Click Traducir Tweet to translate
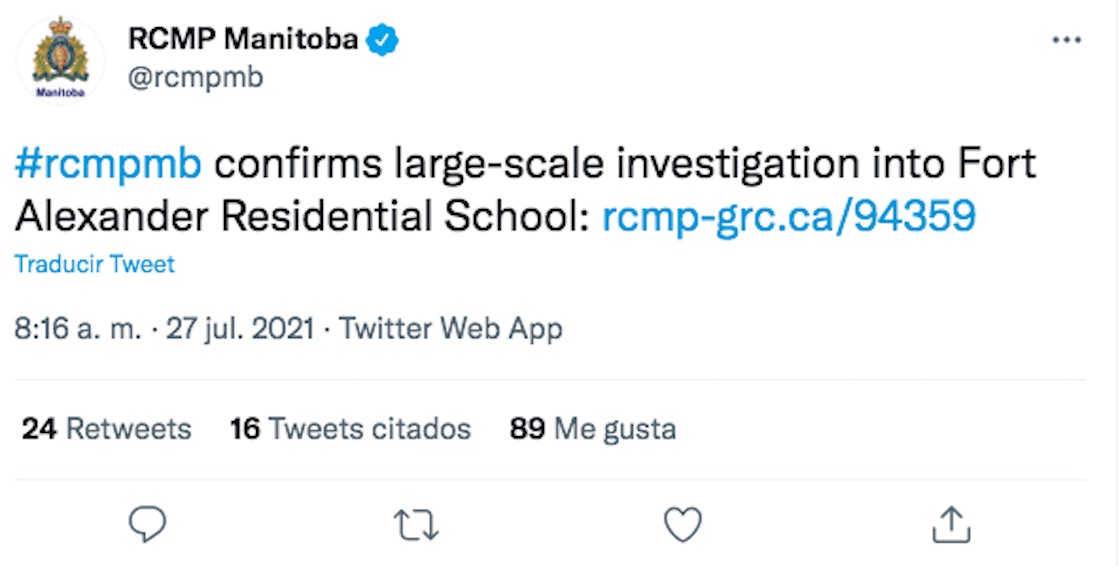Image resolution: width=1120 pixels, height=566 pixels. point(95,264)
